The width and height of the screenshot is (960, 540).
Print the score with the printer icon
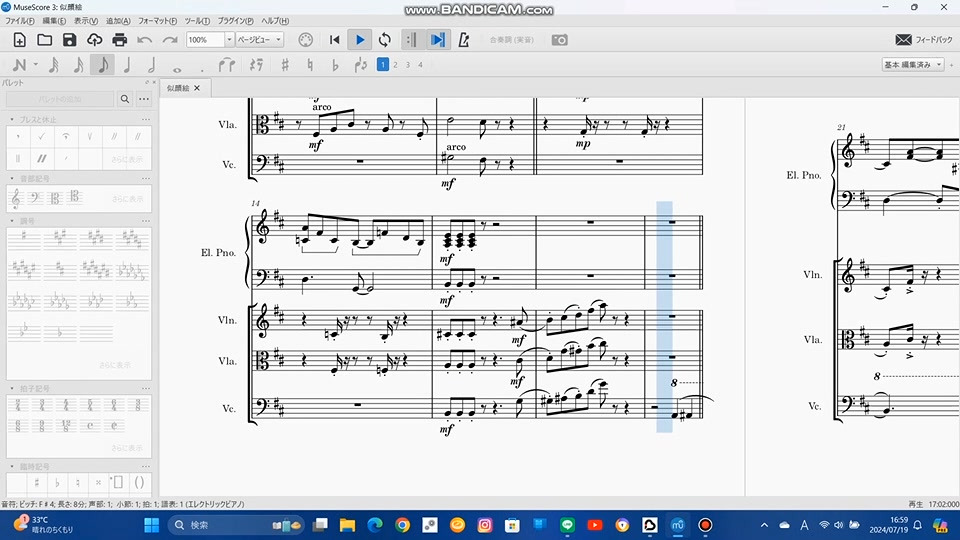[119, 40]
